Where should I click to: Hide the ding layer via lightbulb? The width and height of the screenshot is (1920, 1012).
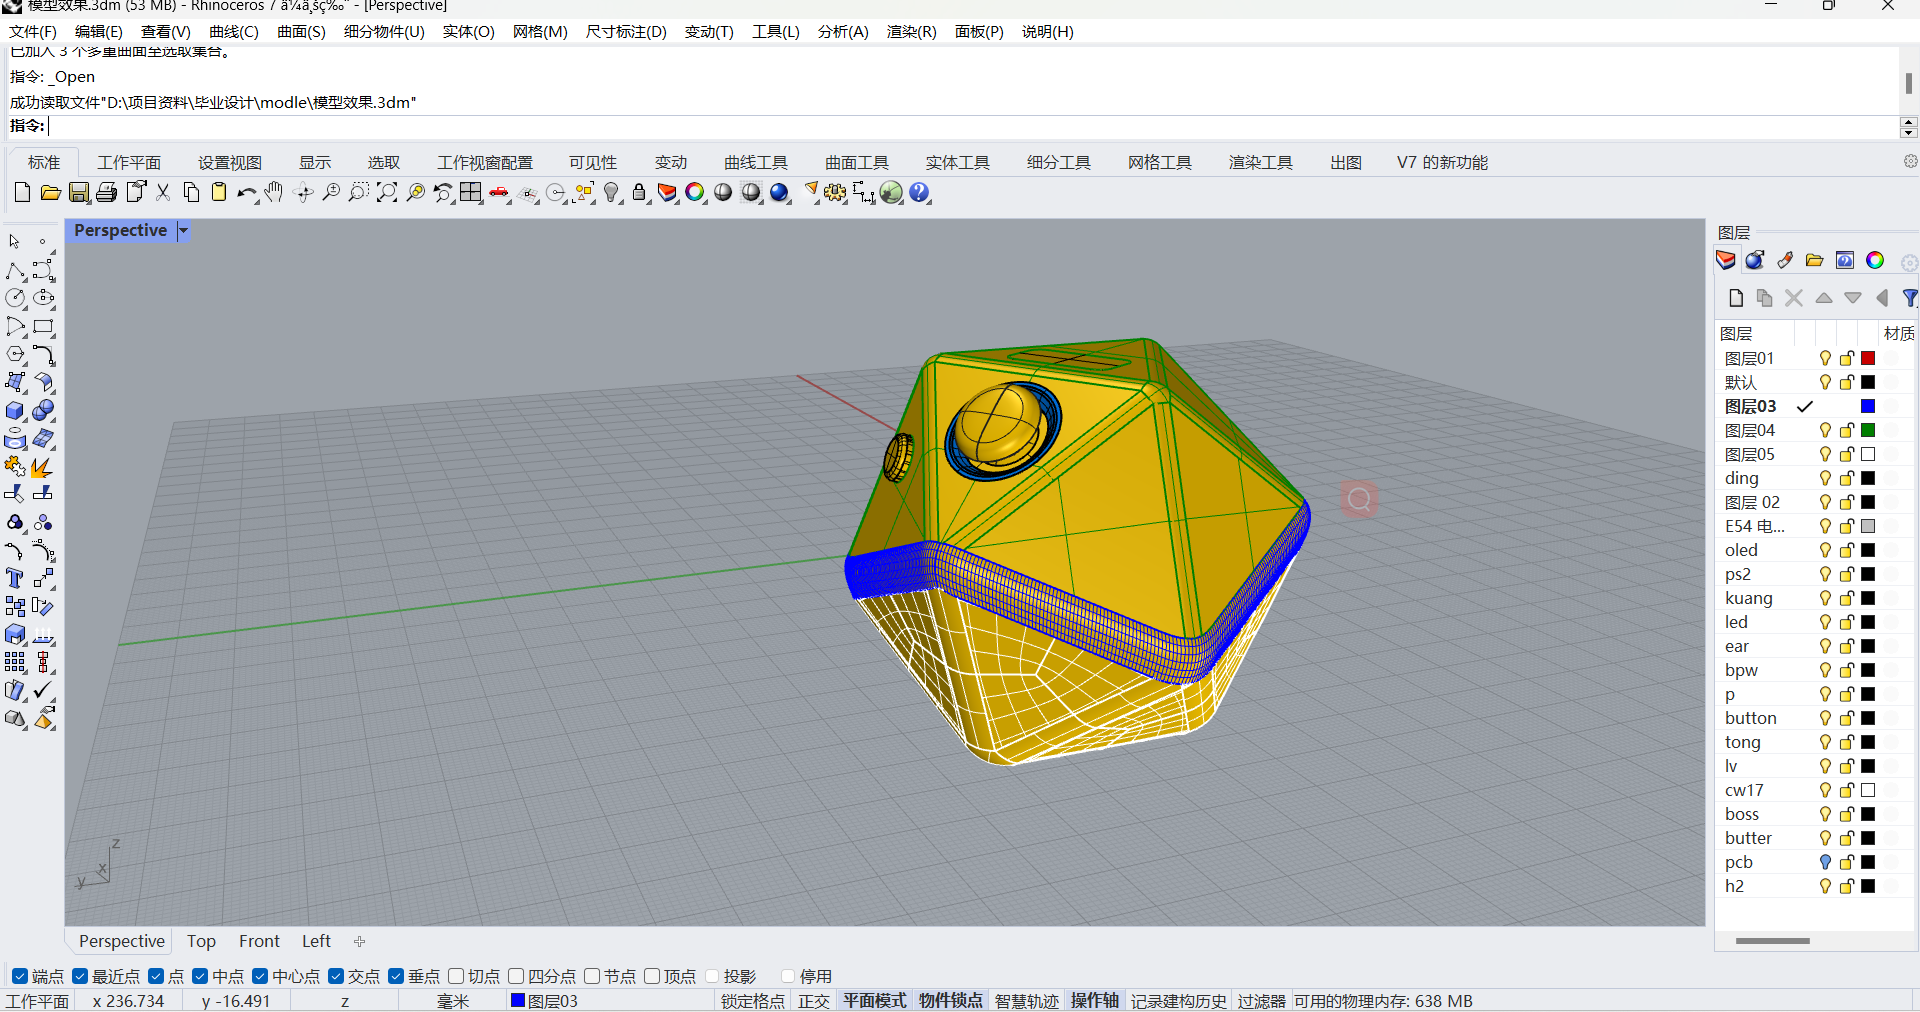tap(1825, 478)
